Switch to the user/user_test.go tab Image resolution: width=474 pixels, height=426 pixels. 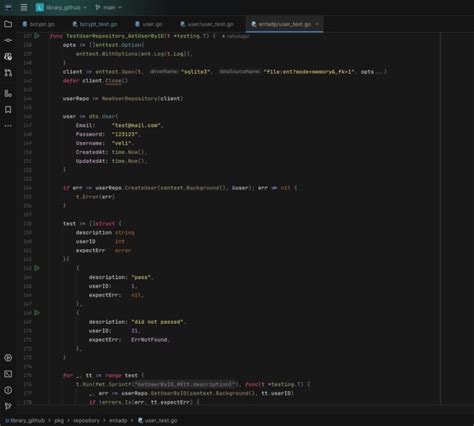click(207, 24)
